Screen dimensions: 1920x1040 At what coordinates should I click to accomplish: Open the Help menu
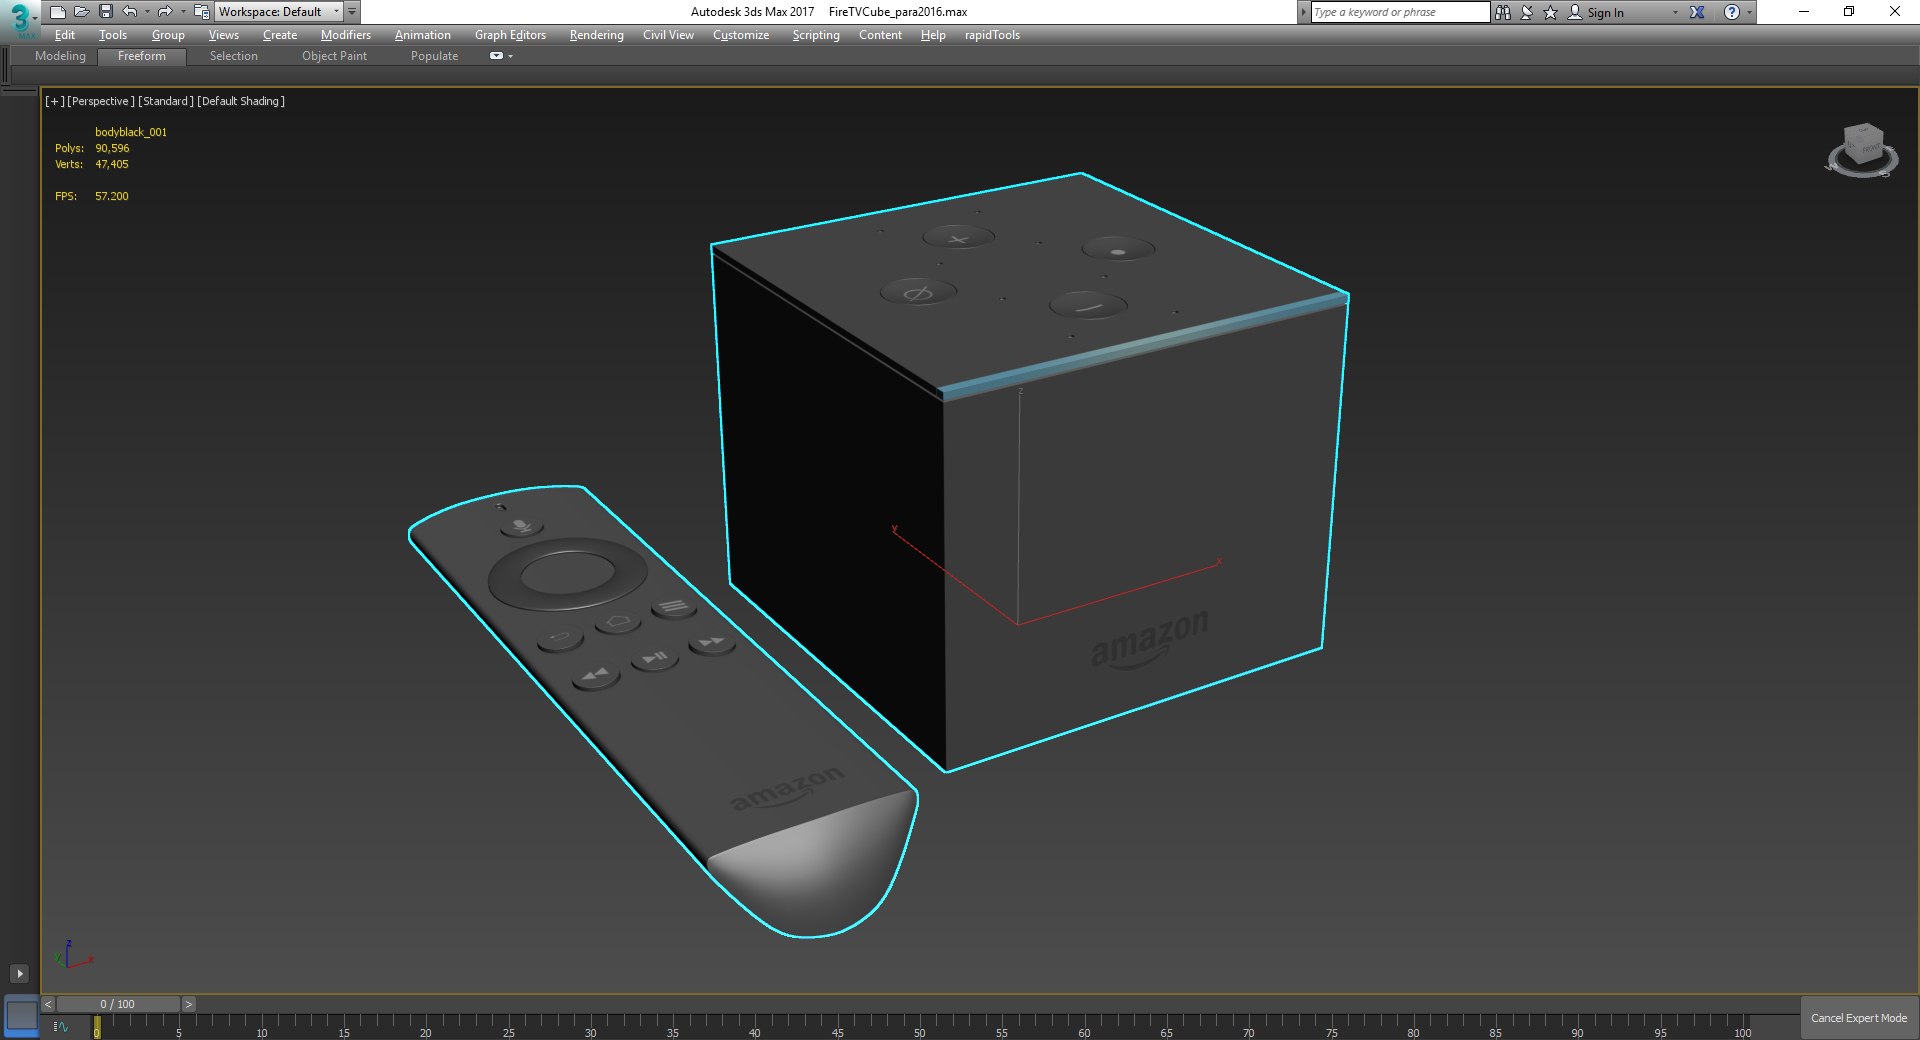point(933,35)
